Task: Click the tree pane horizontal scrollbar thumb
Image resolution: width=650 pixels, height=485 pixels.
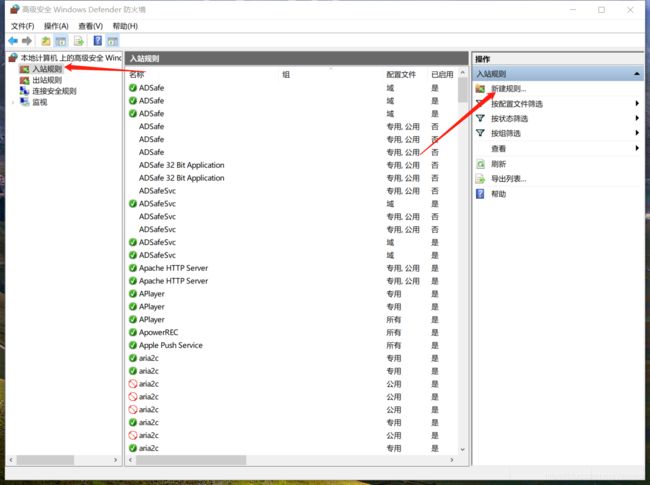Action: 45,460
